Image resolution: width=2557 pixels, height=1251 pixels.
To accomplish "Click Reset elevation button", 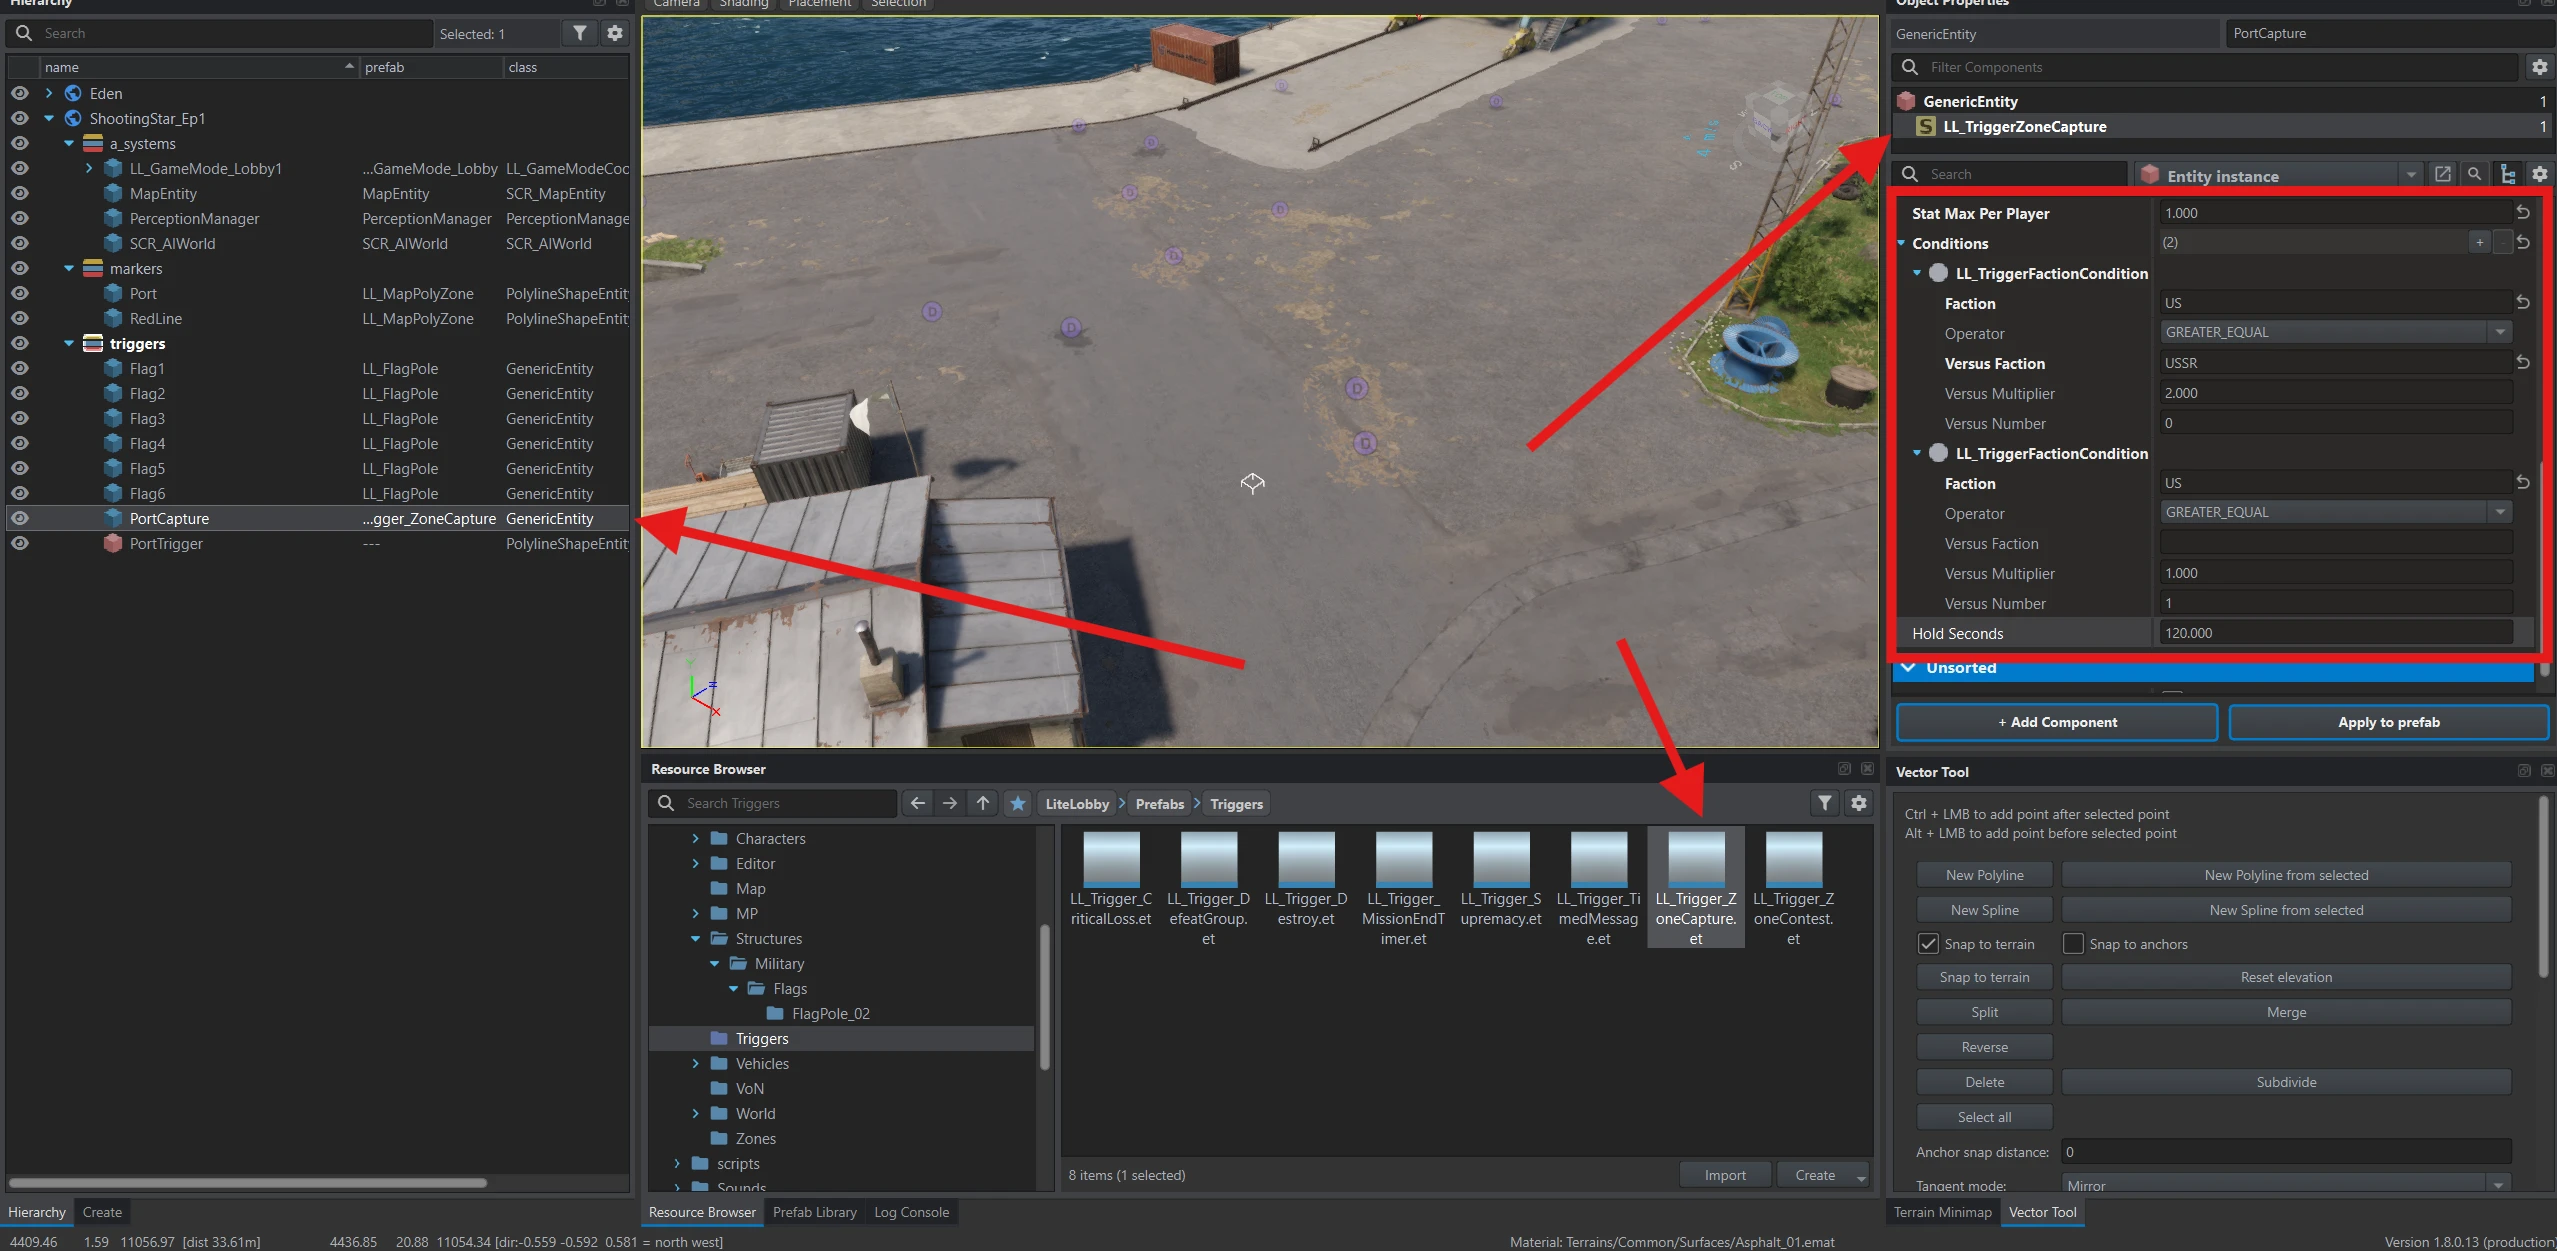I will point(2286,977).
